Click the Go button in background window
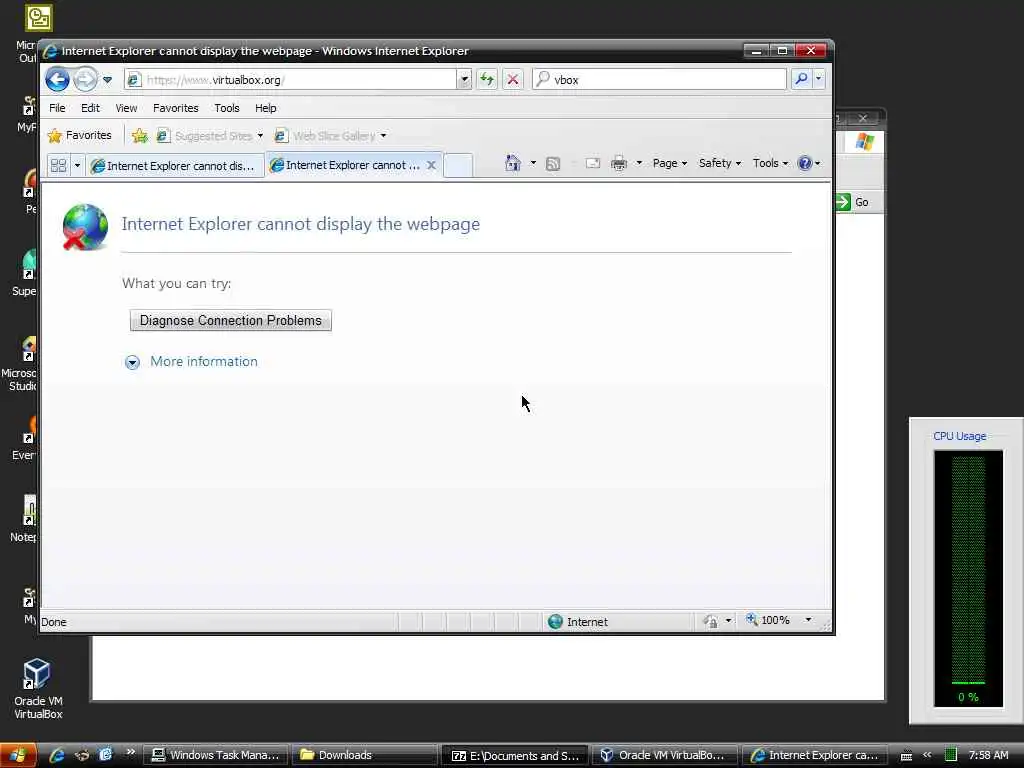 point(852,202)
